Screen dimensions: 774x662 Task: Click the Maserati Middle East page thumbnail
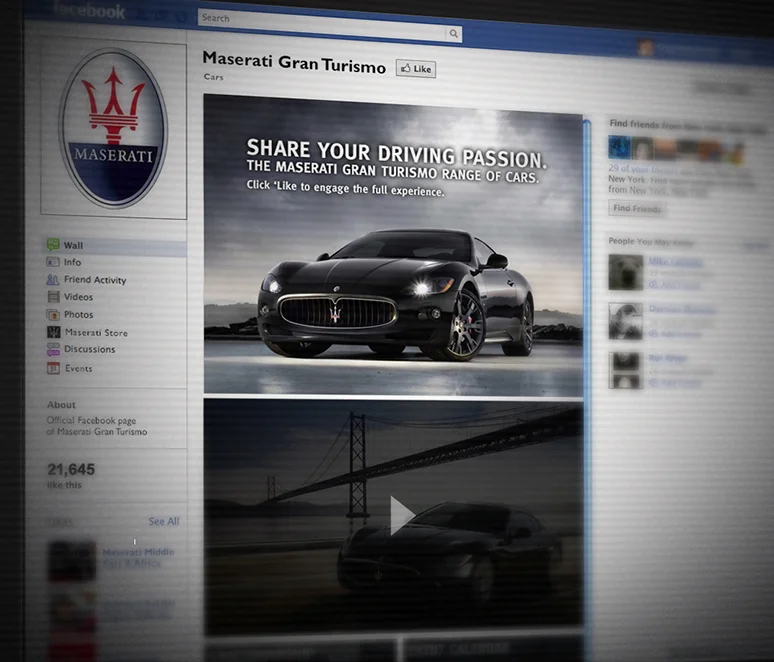tap(72, 561)
